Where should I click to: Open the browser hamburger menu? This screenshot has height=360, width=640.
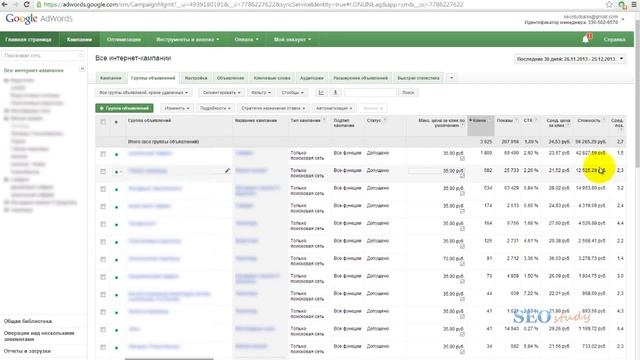coord(635,4)
